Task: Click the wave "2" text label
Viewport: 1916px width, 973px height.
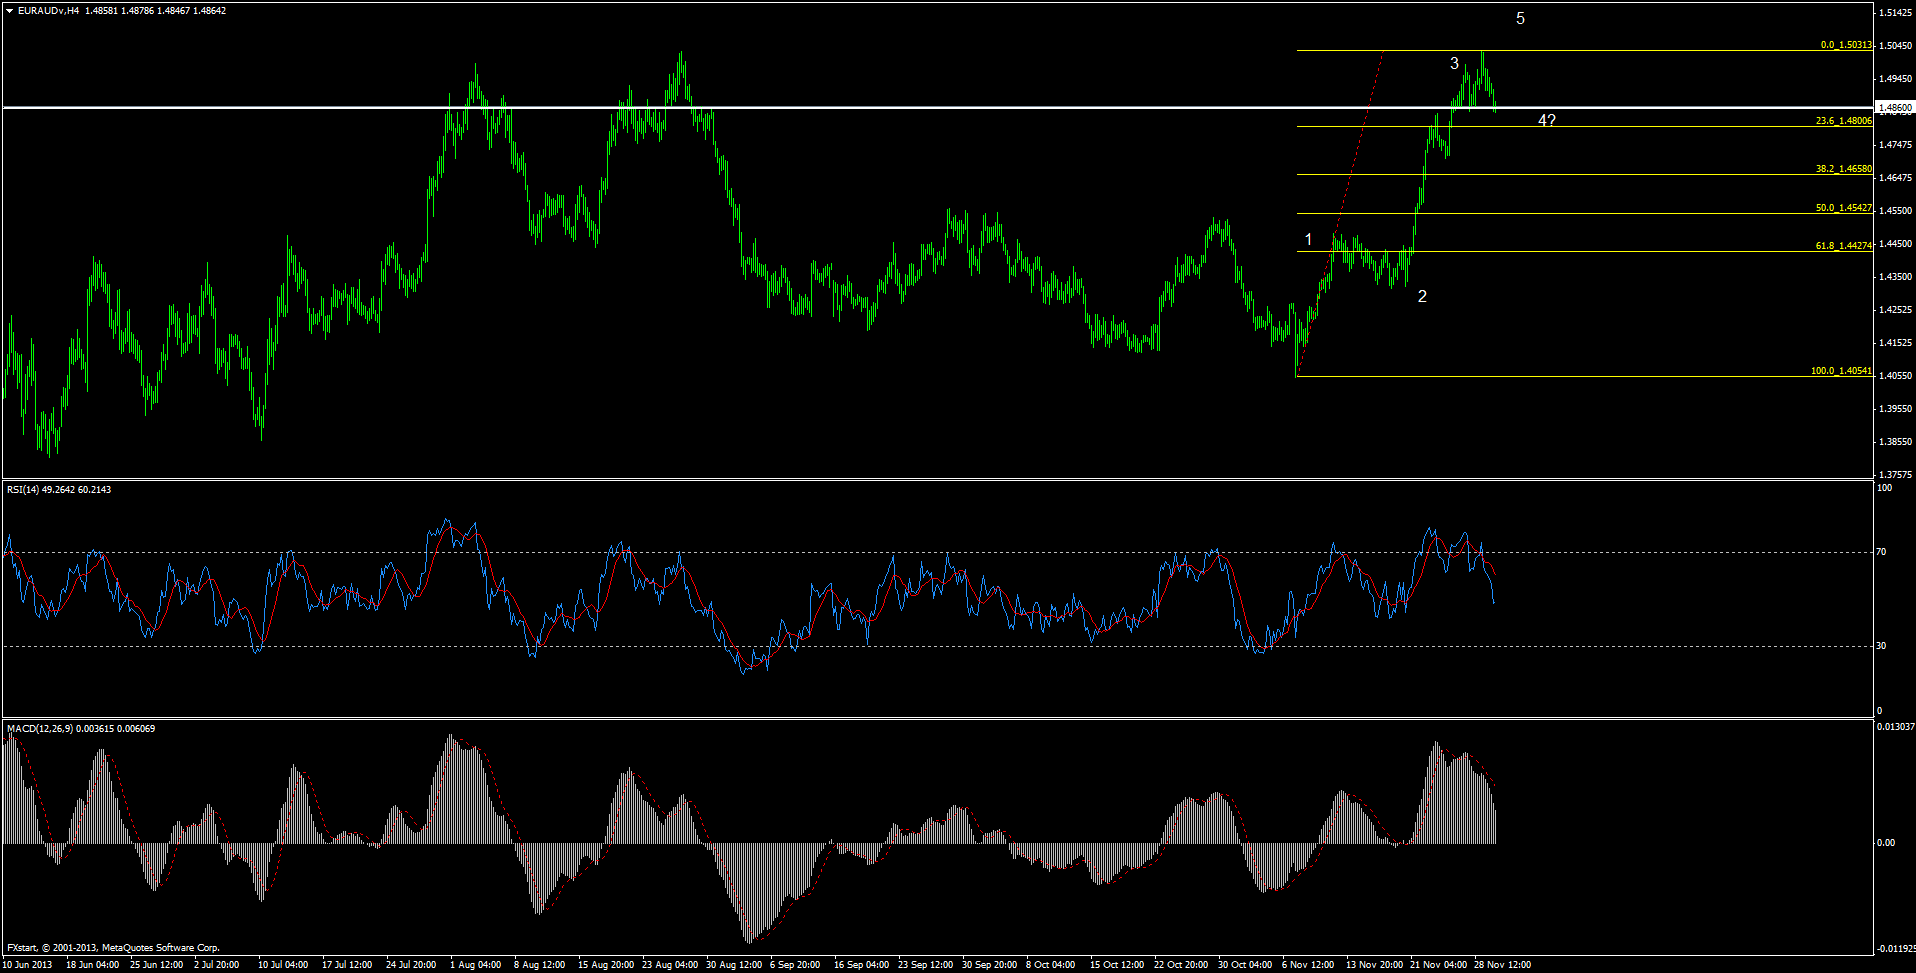Action: (1422, 297)
